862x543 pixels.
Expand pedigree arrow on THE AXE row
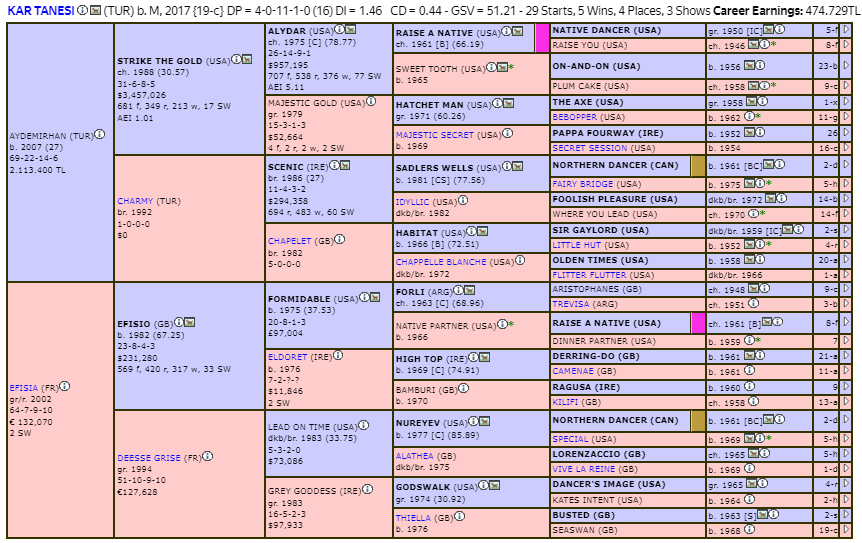point(846,102)
